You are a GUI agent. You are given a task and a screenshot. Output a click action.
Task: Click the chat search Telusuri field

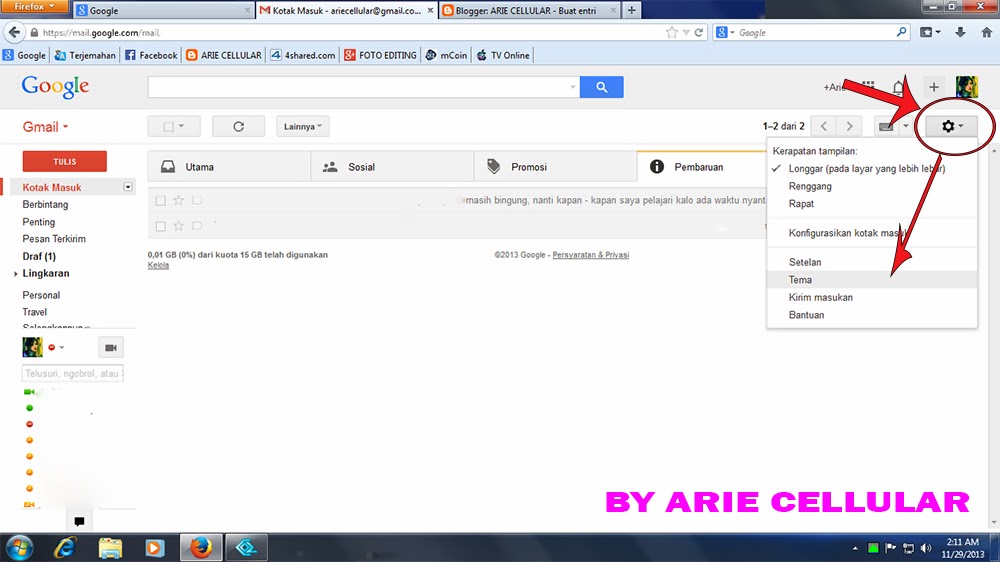(x=73, y=374)
